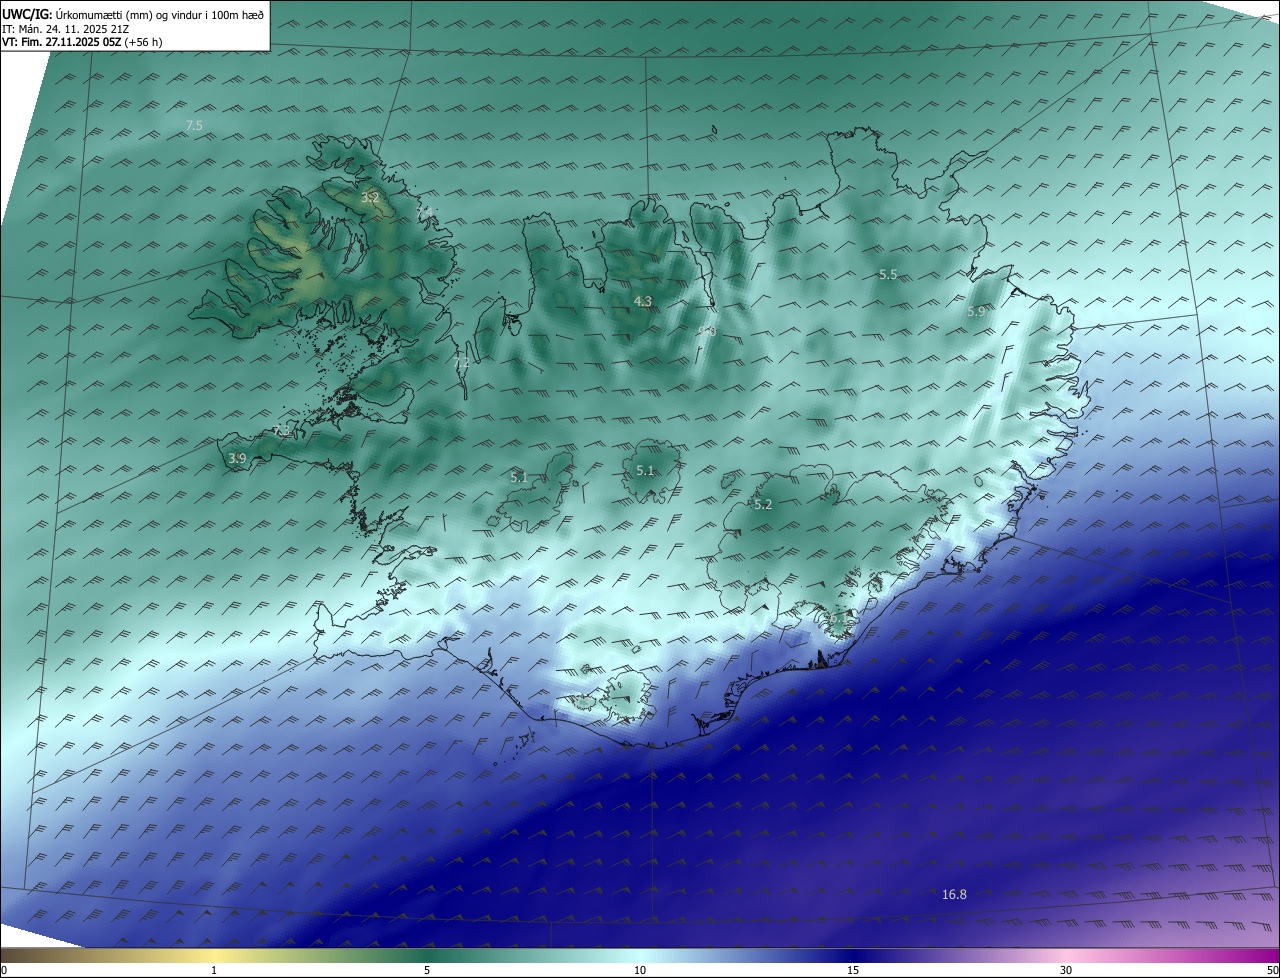Click the 7.5 value label over the northwest sea
This screenshot has height=978, width=1280.
[x=194, y=126]
